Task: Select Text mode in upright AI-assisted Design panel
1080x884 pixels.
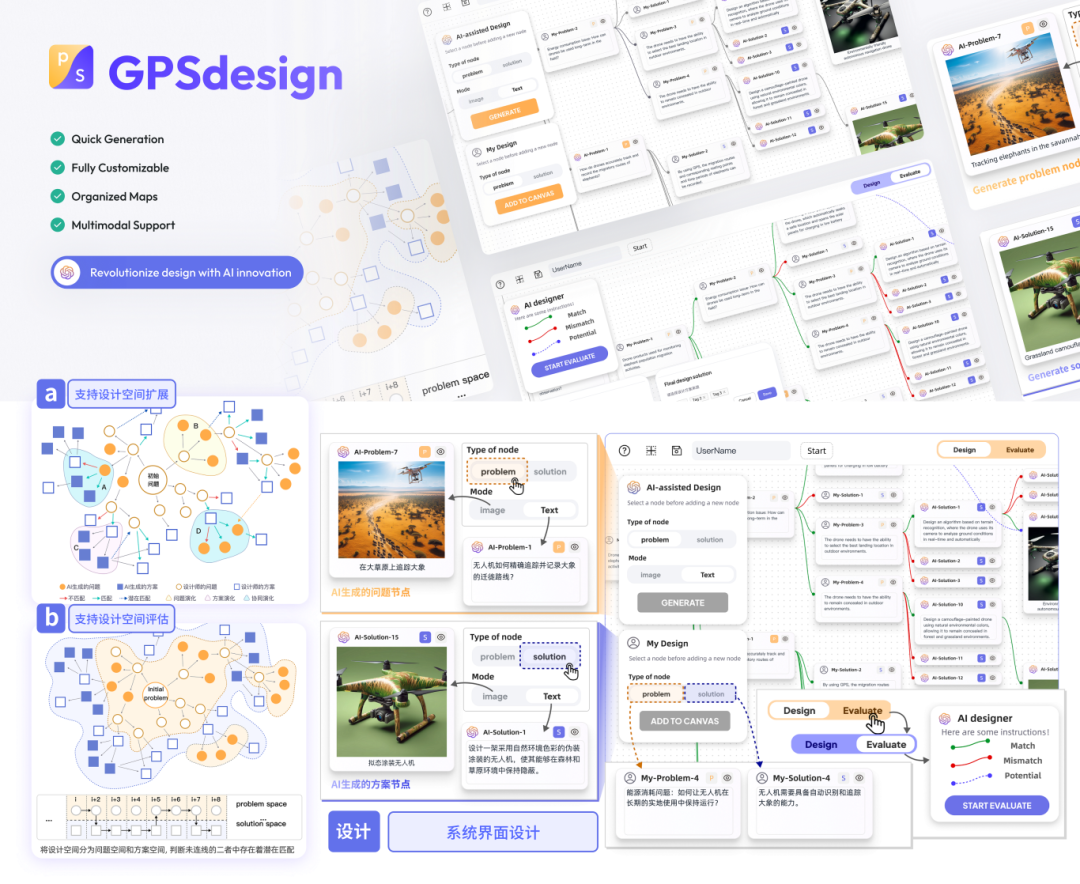Action: click(x=707, y=575)
